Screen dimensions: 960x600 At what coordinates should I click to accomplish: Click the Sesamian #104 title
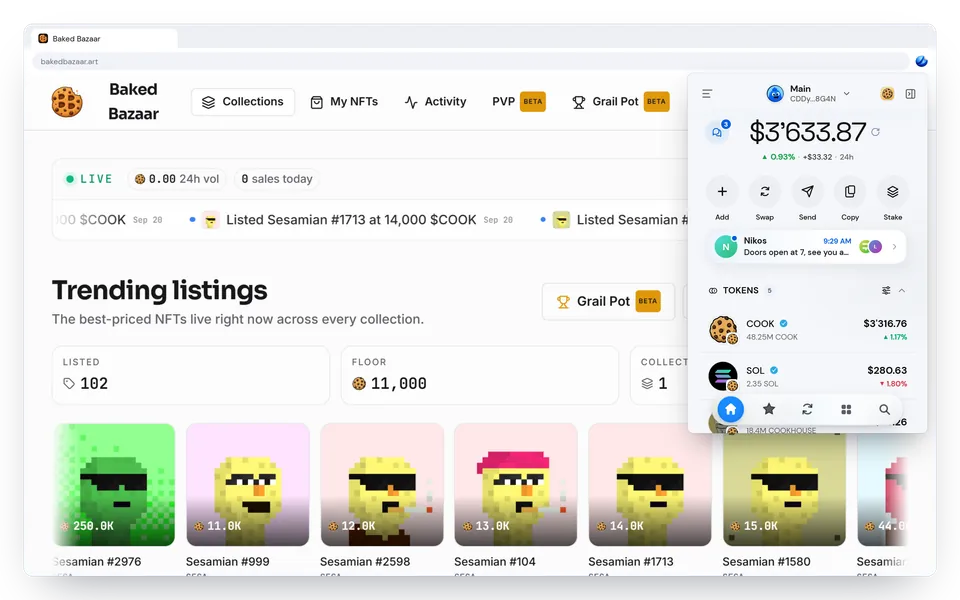click(495, 561)
